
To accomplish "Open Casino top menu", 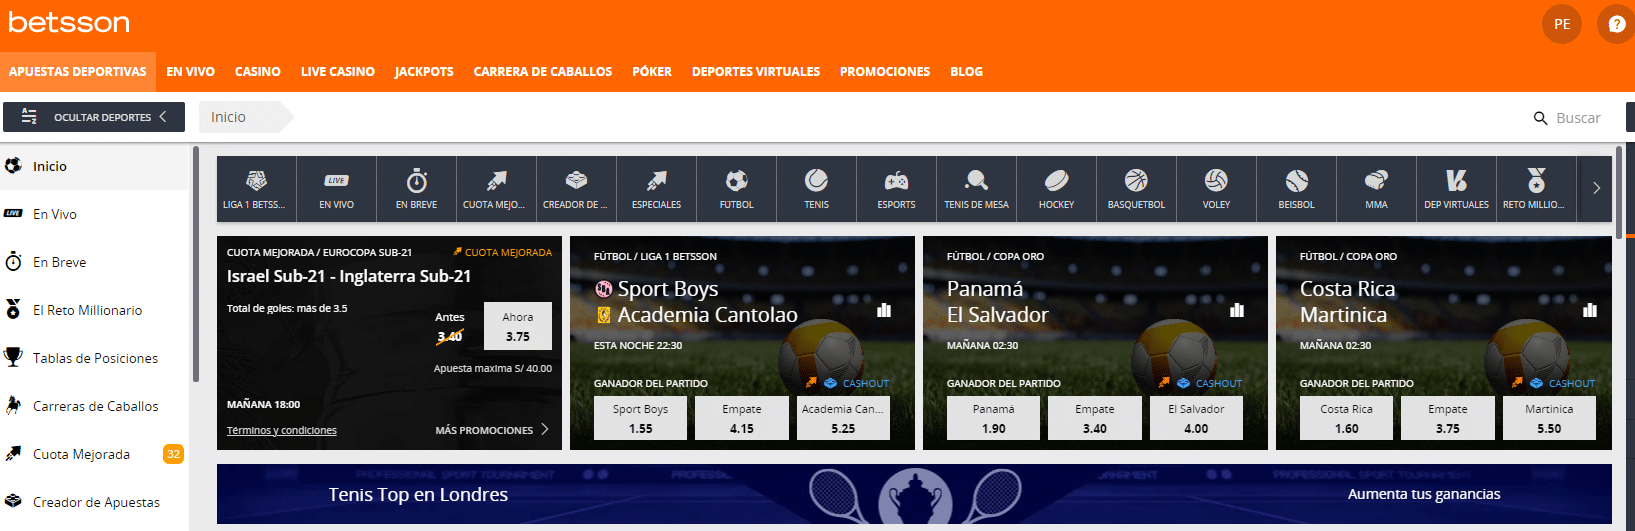I will click(x=258, y=72).
